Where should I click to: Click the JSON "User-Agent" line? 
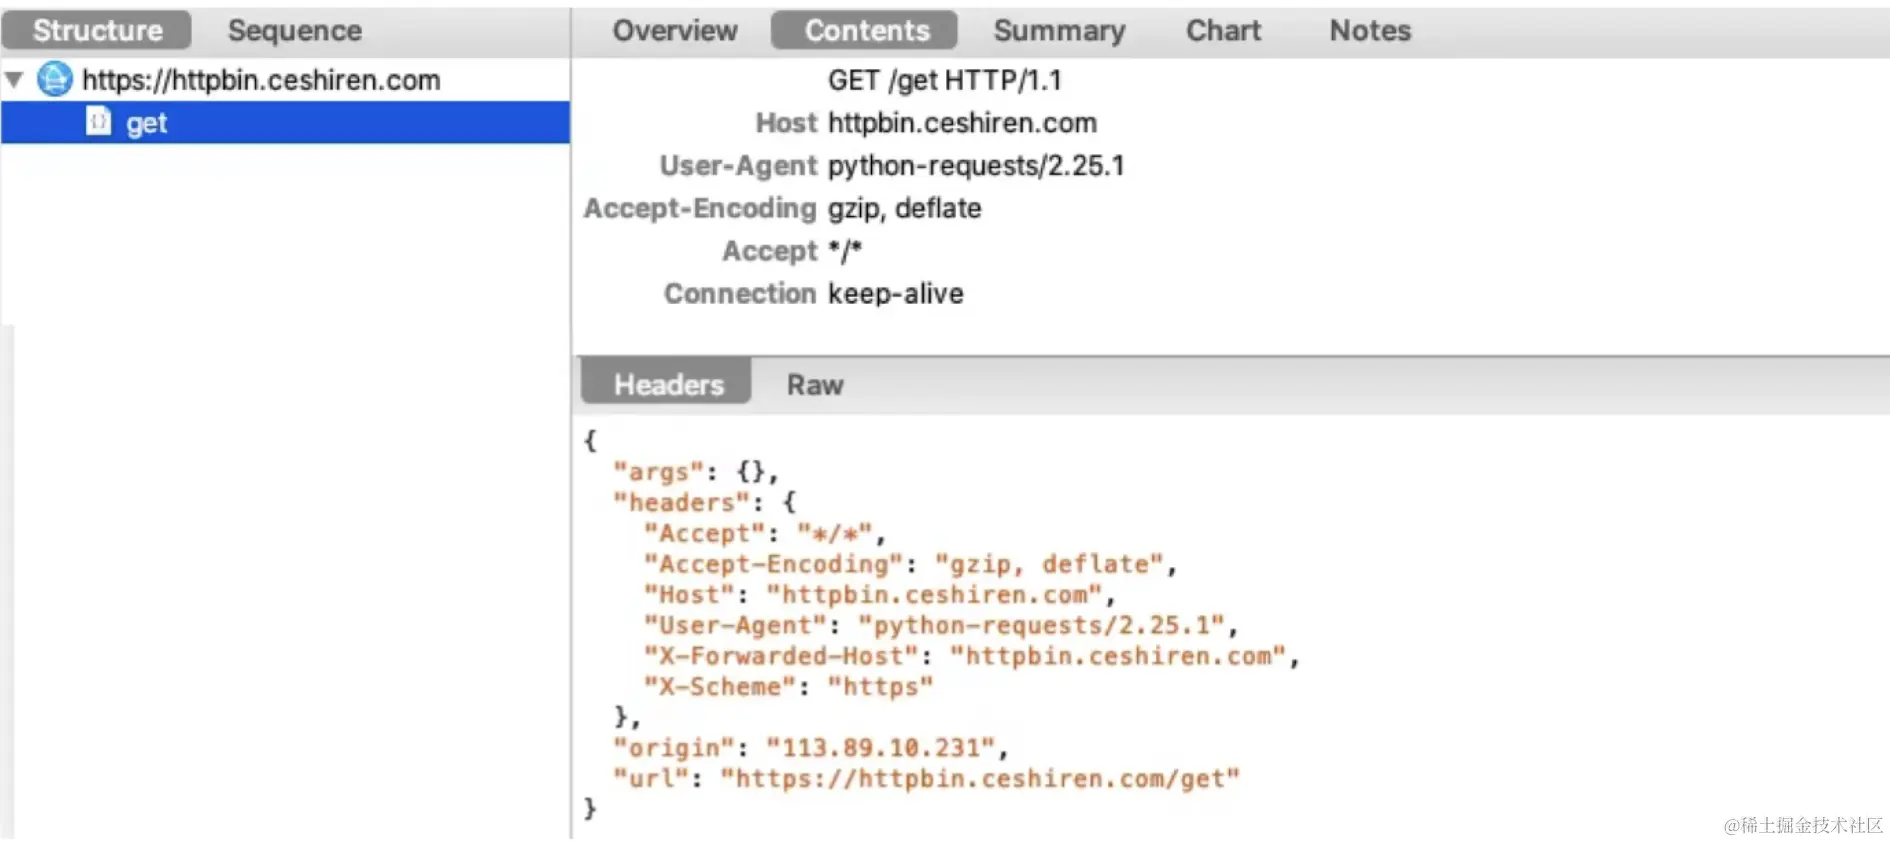(941, 626)
